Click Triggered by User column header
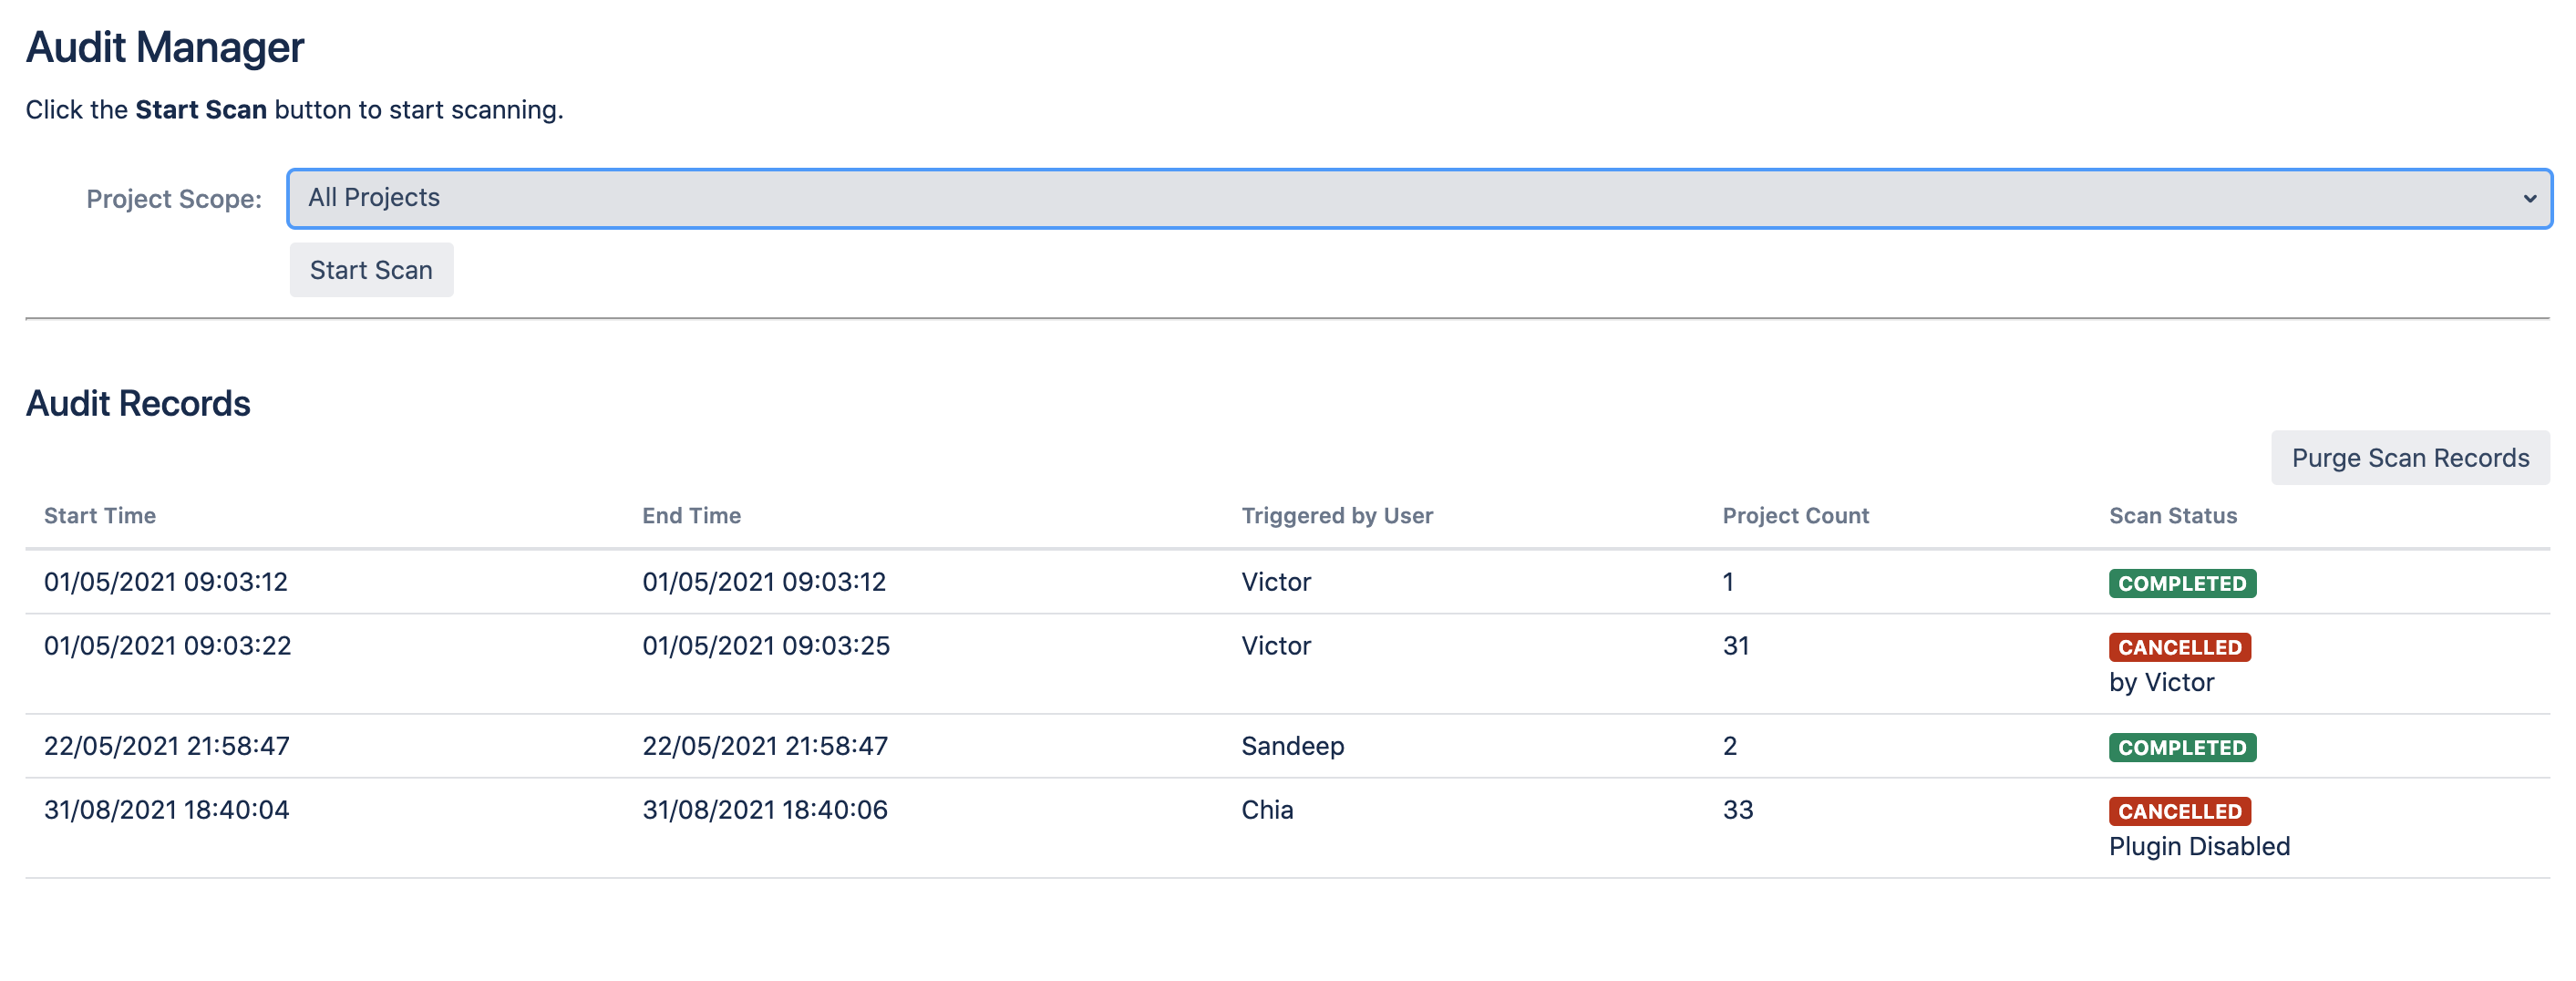Viewport: 2576px width, 981px height. [x=1336, y=516]
